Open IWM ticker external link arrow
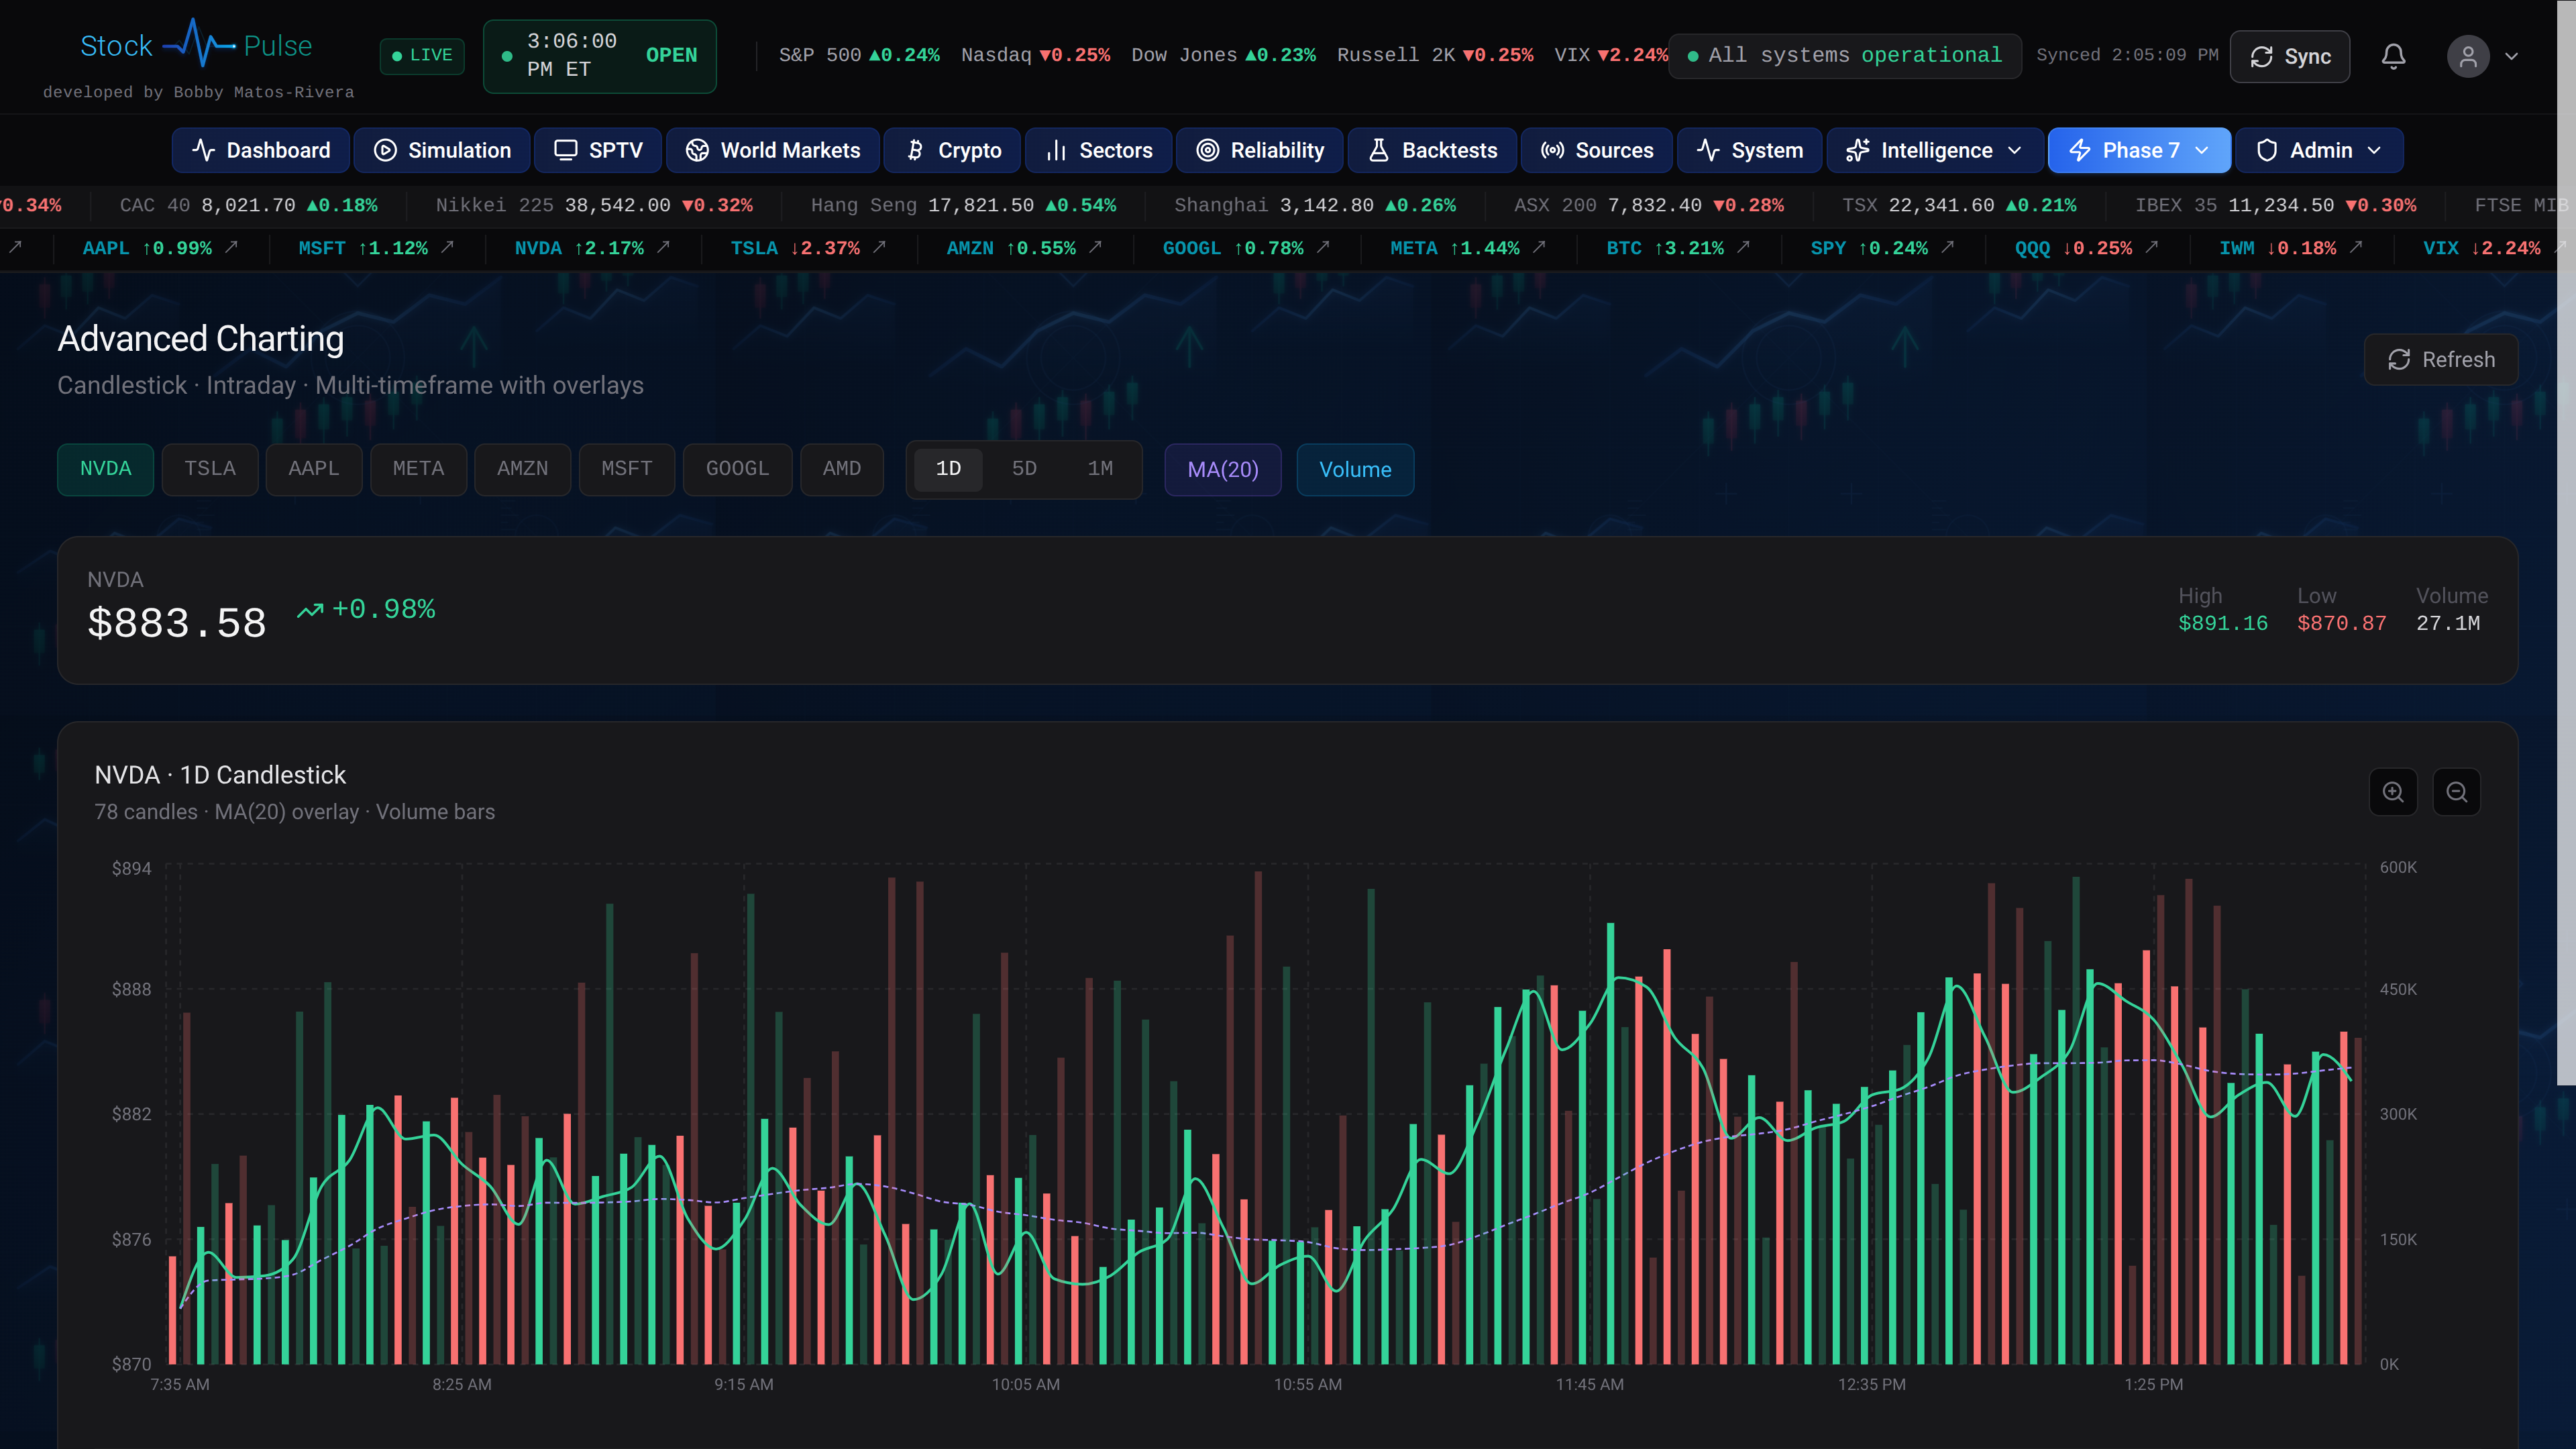2576x1449 pixels. pos(2355,247)
